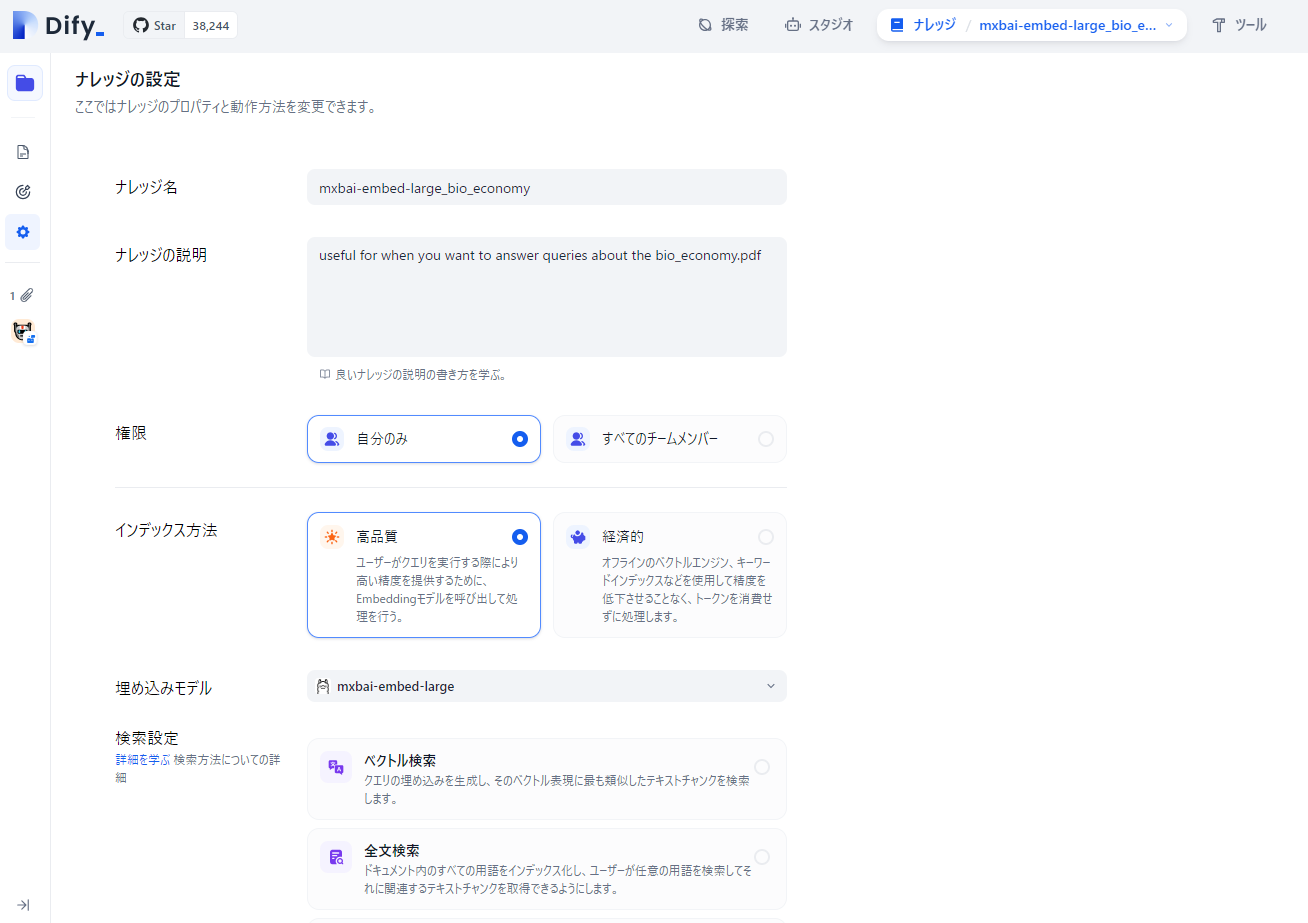Expand the sidebar with the arrow icon
Image resolution: width=1308 pixels, height=923 pixels.
pyautogui.click(x=23, y=905)
